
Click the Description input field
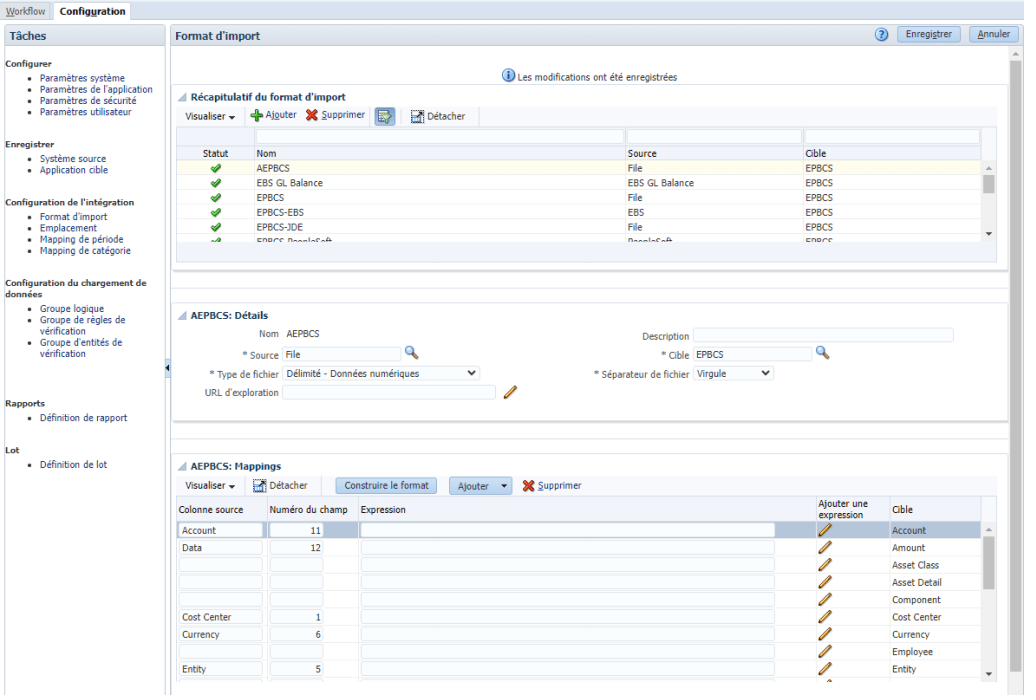823,336
